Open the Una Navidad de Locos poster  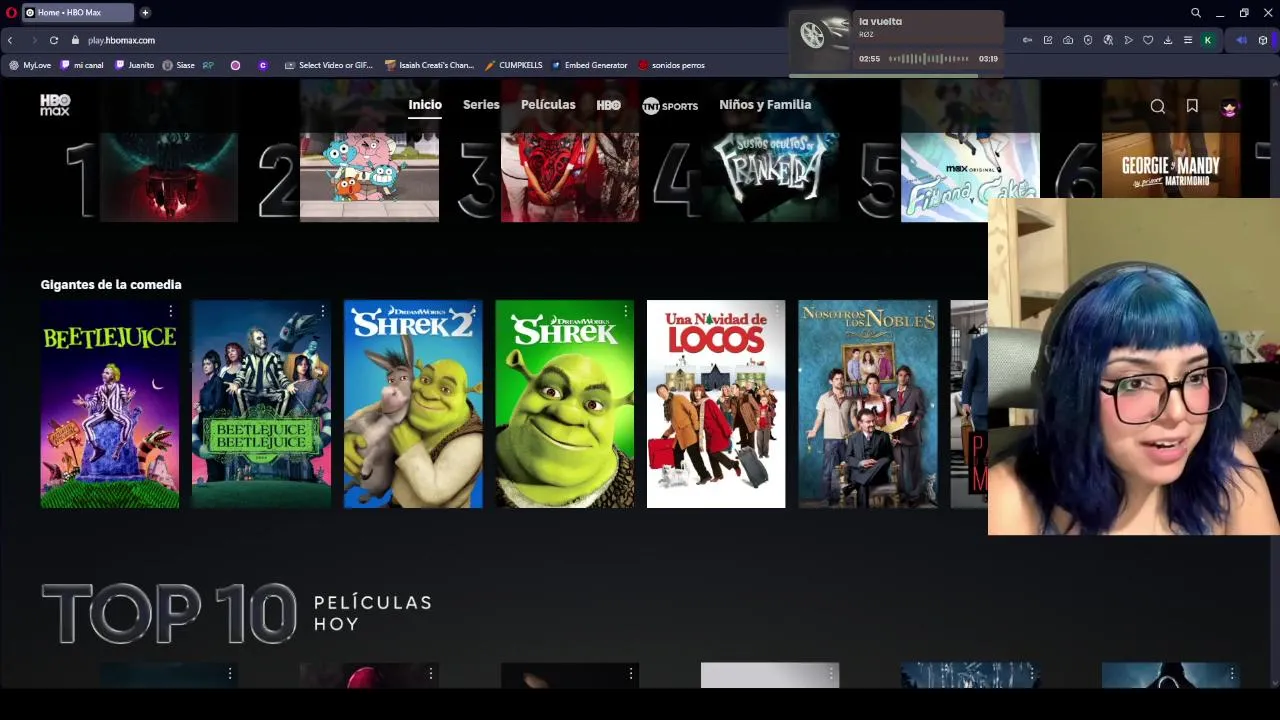point(716,404)
